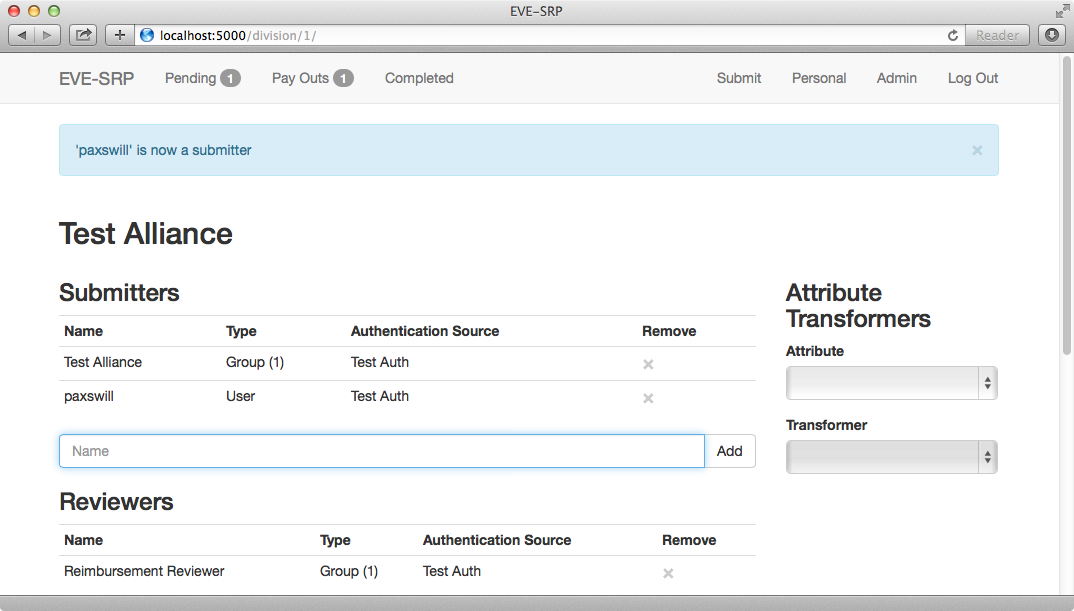Click the Pay Outs count badge
This screenshot has height=611, width=1074.
pyautogui.click(x=343, y=78)
